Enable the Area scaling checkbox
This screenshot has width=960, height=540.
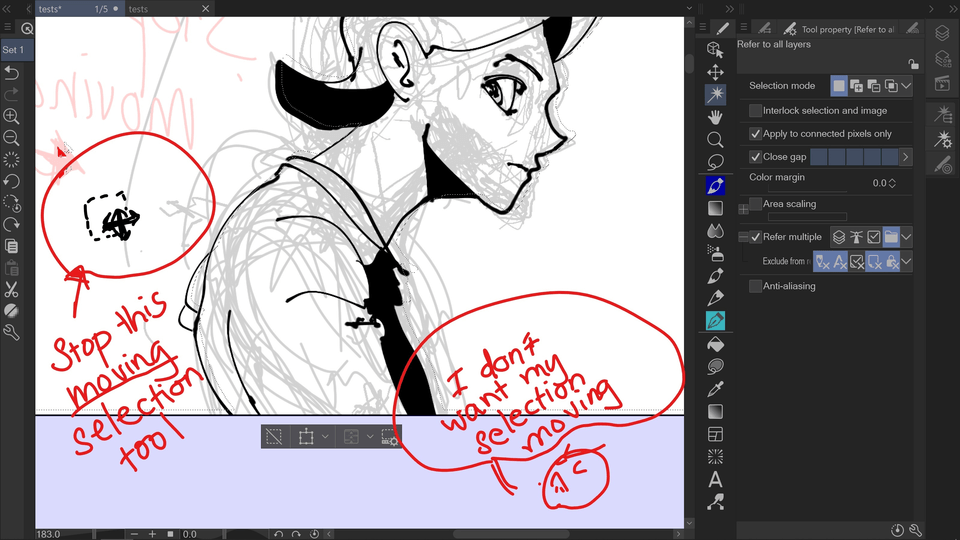point(756,204)
